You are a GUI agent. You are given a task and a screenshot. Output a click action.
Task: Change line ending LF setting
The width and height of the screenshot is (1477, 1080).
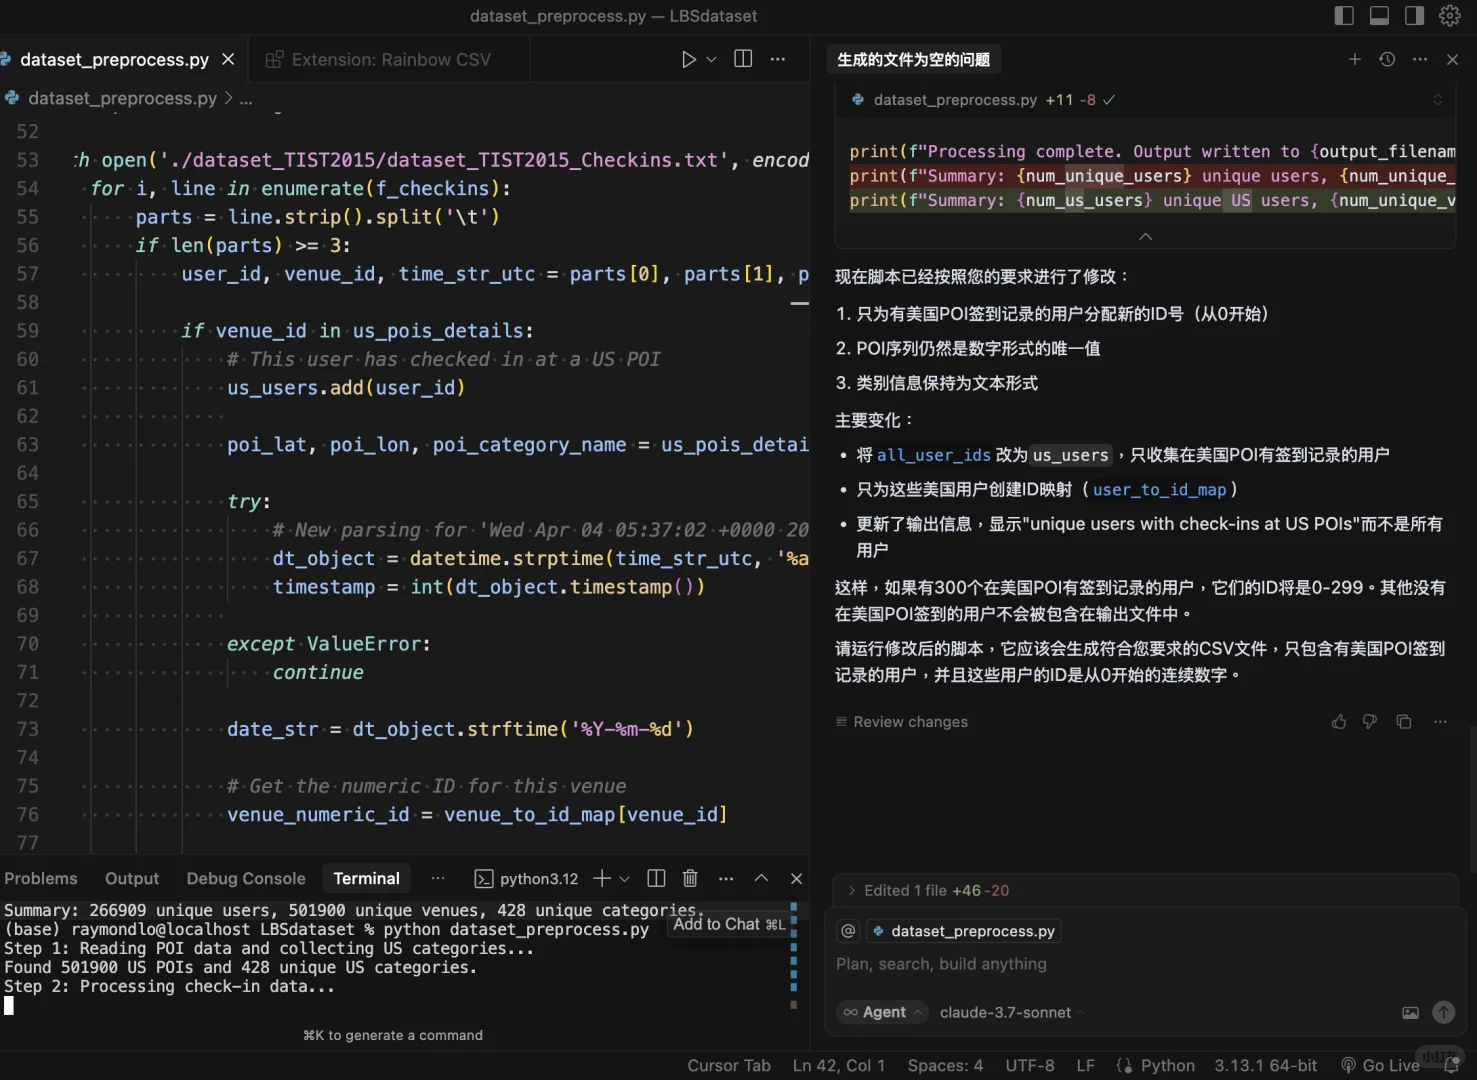click(1085, 1066)
